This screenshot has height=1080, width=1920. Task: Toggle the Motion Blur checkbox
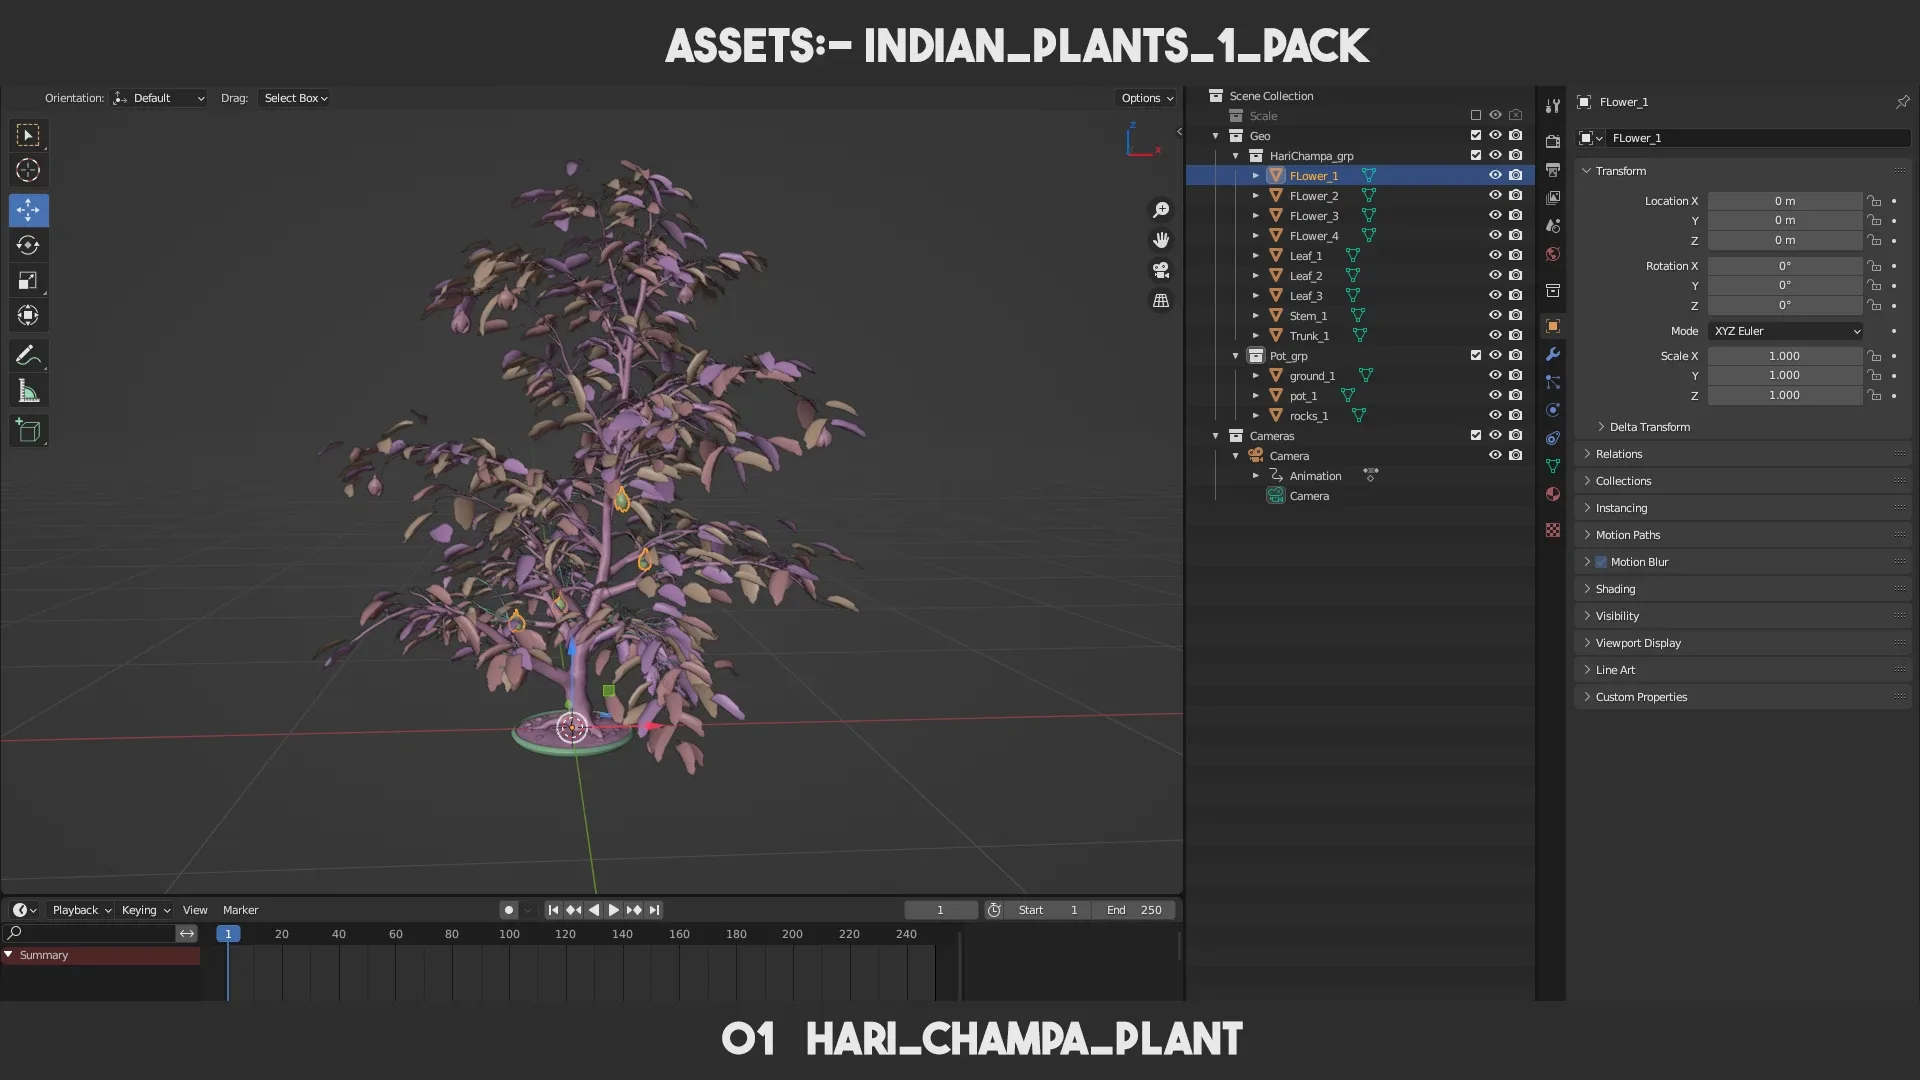(1601, 562)
